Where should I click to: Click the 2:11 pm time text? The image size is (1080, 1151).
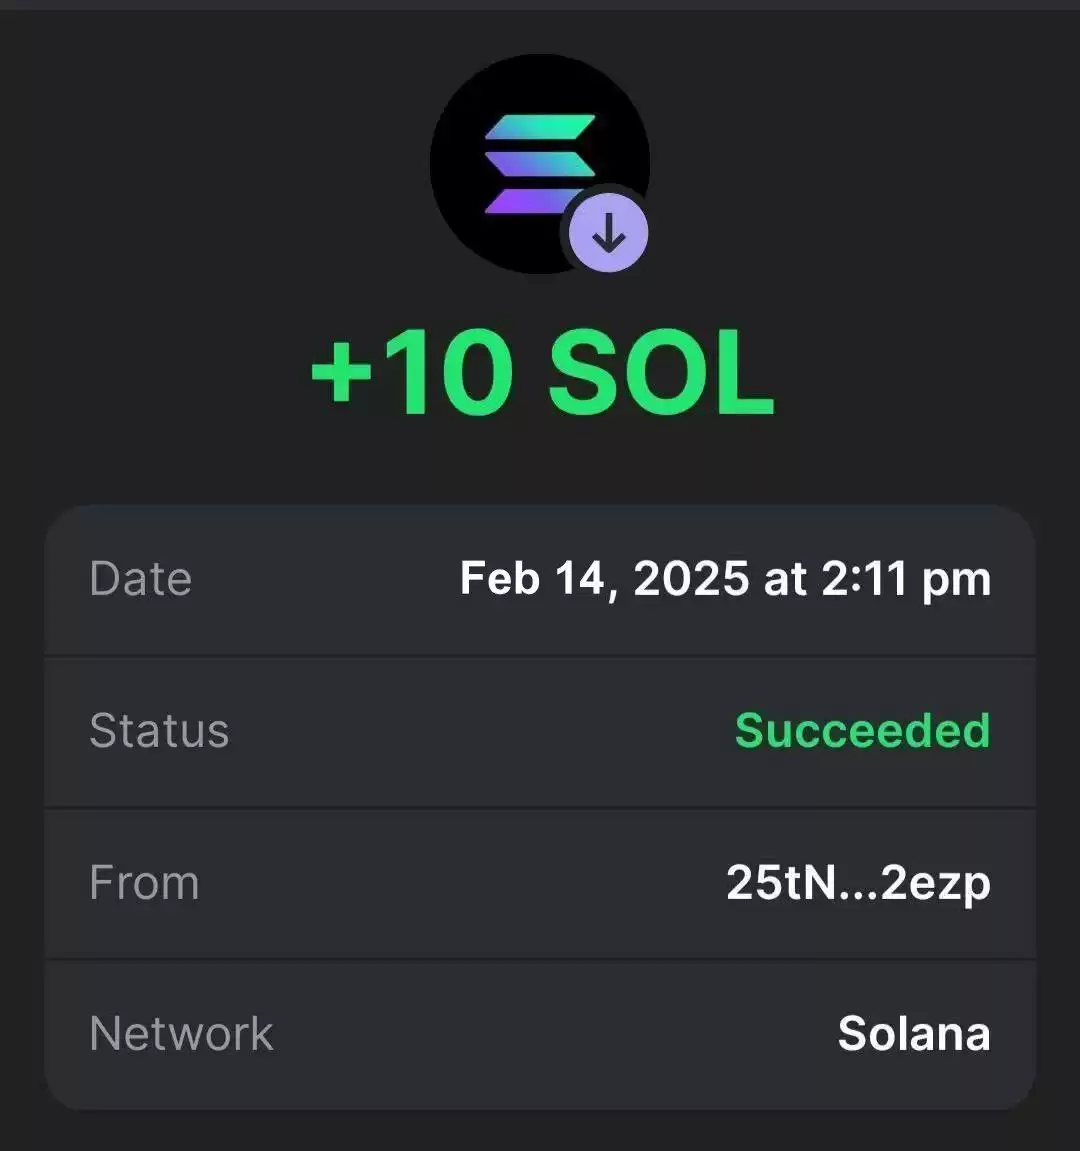click(906, 579)
